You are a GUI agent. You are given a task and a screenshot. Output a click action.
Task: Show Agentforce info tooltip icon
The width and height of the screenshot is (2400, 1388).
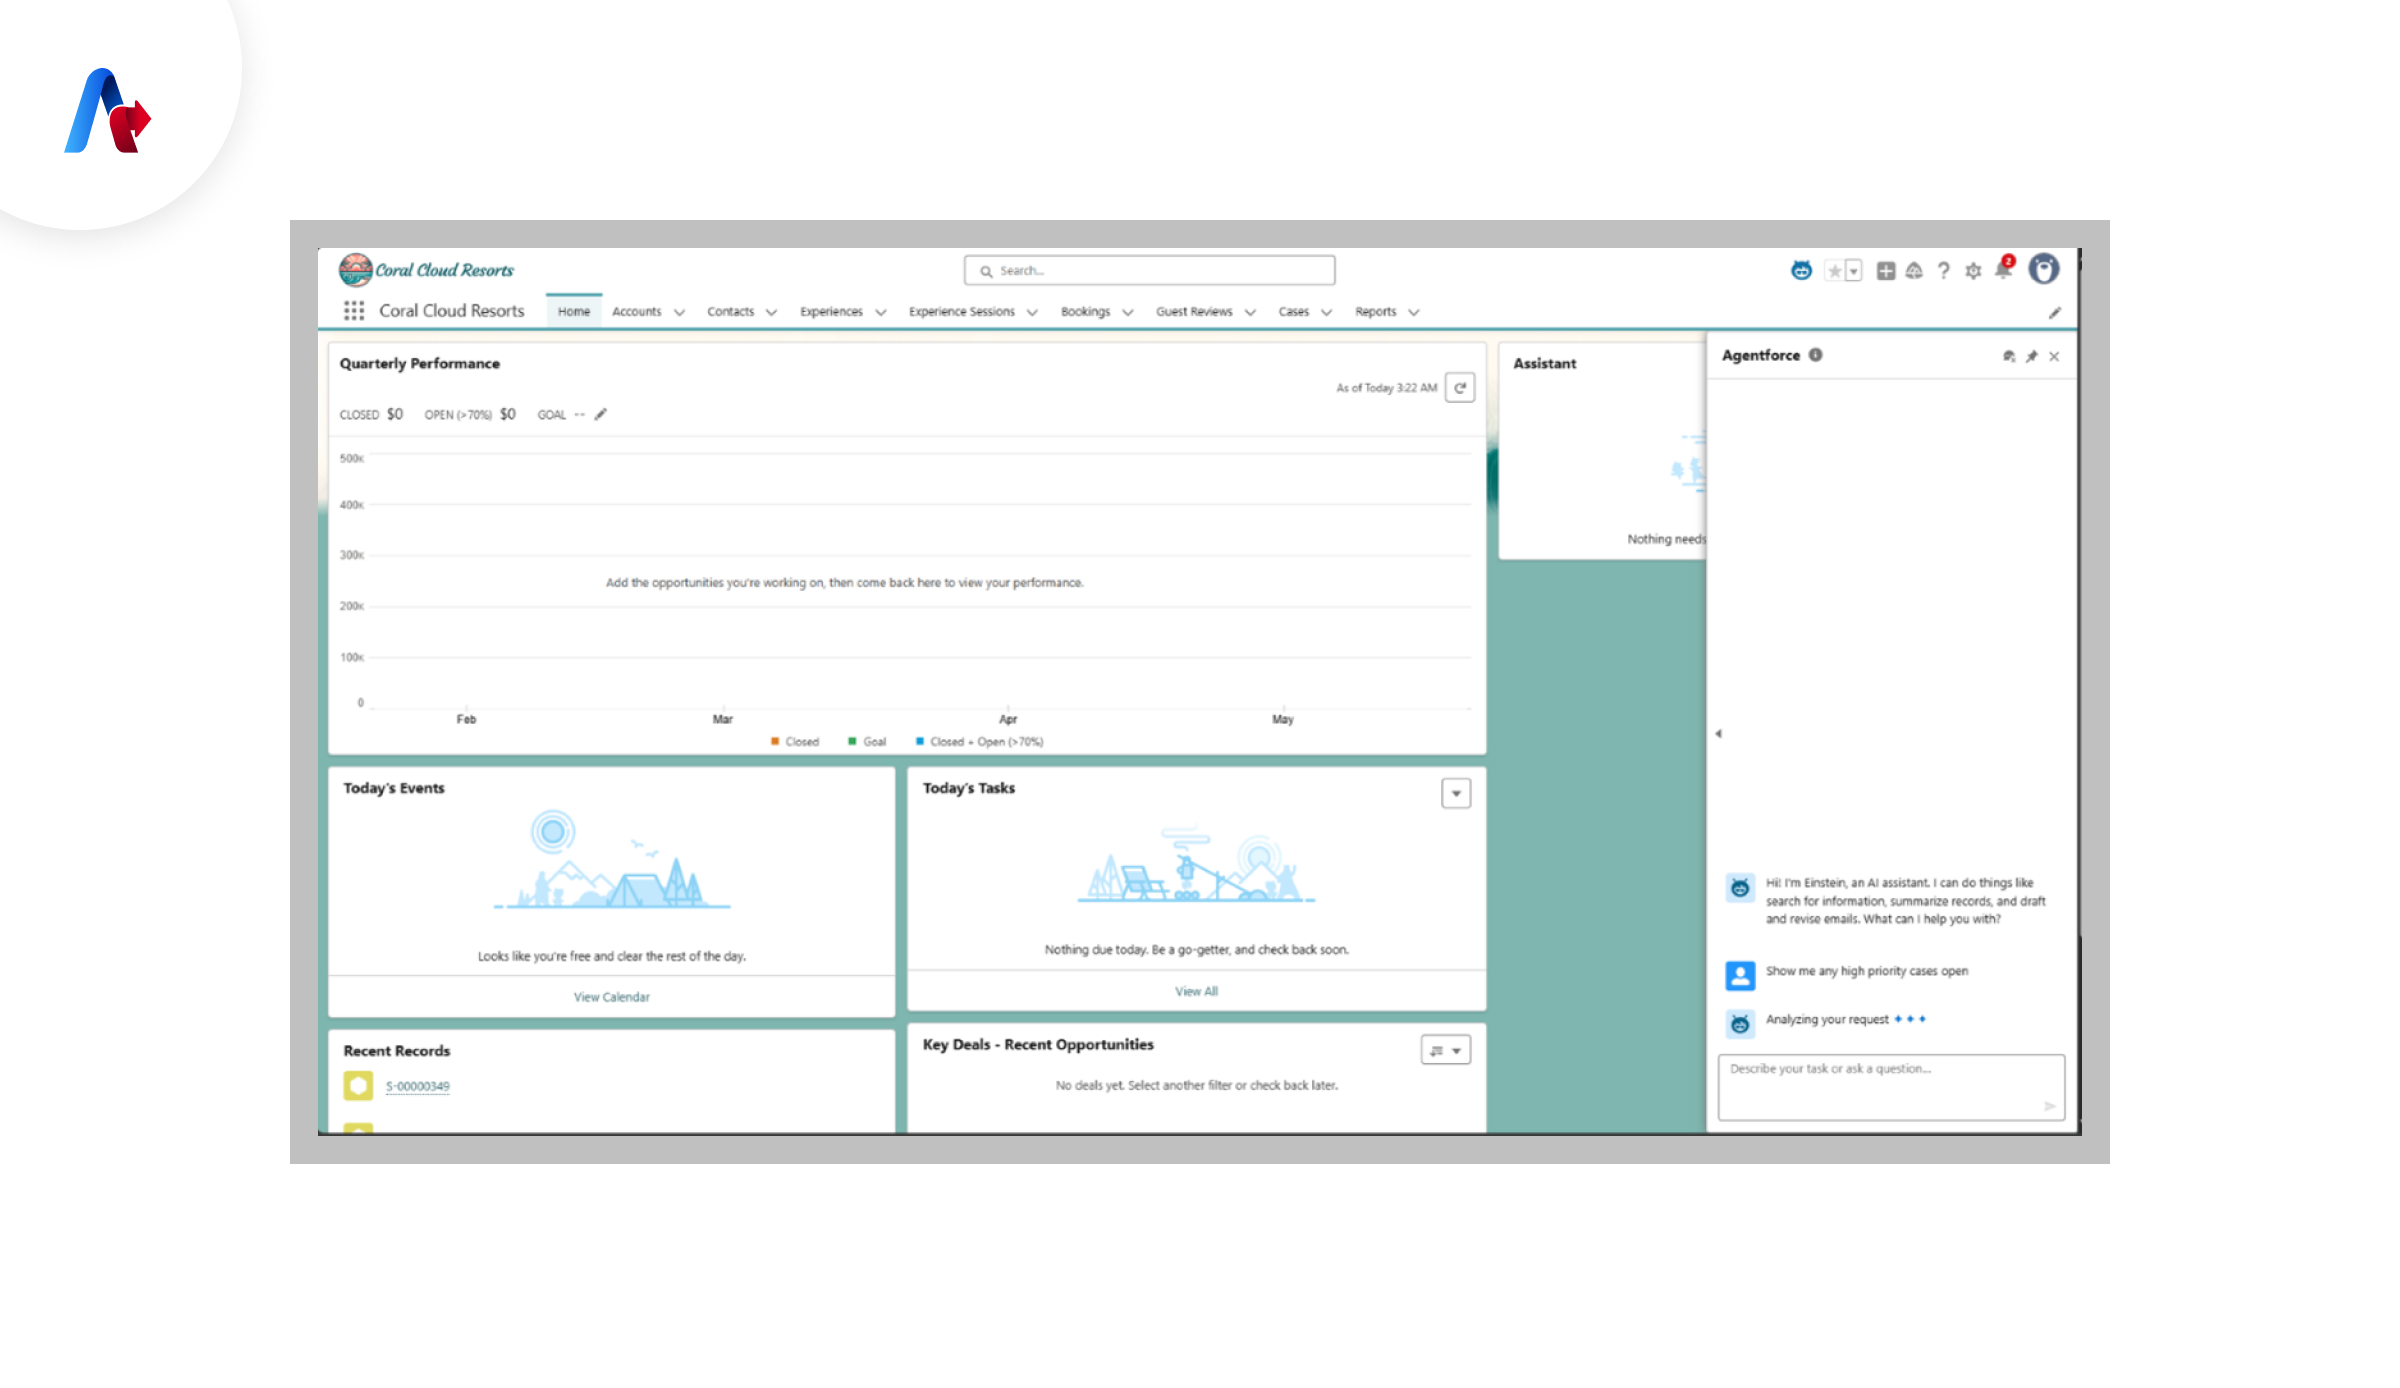1815,355
